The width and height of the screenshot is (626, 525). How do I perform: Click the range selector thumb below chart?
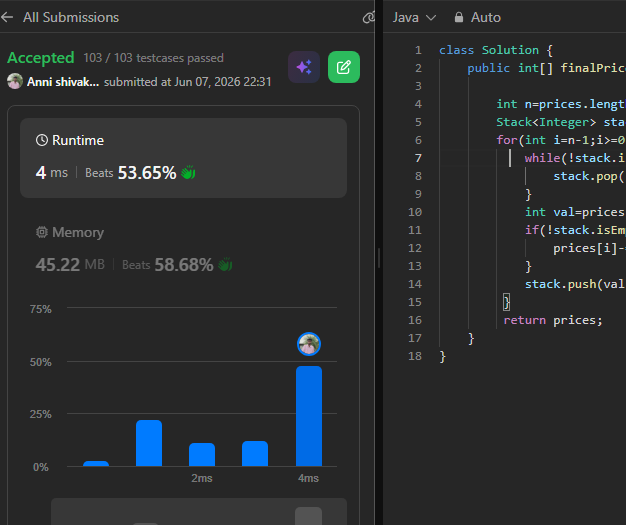308,516
